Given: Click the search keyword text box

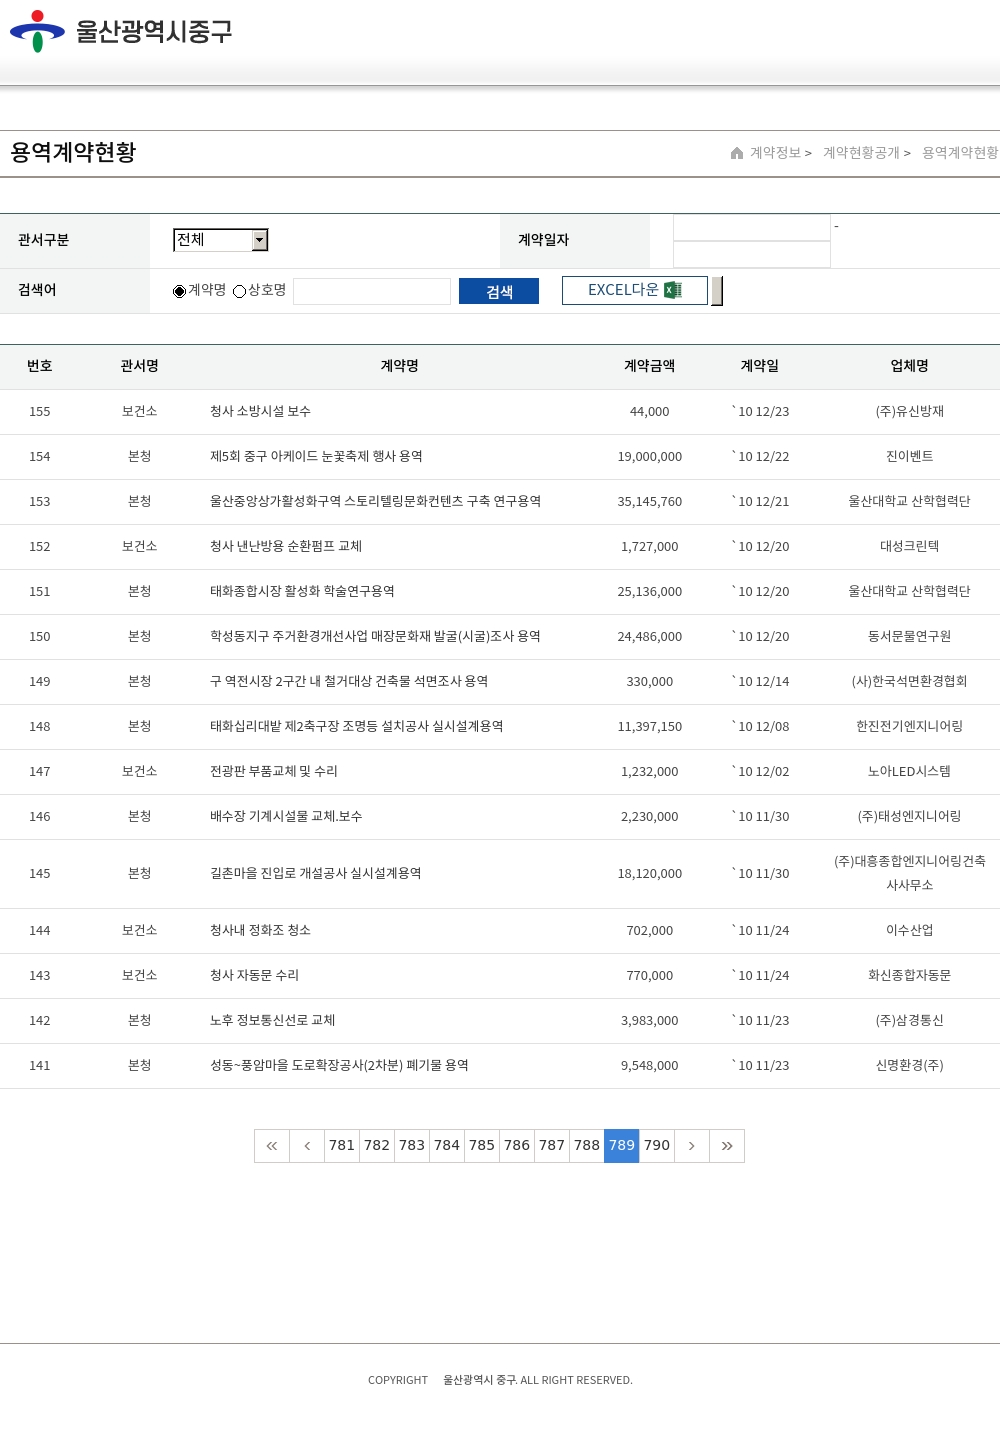Looking at the screenshot, I should click(x=372, y=291).
